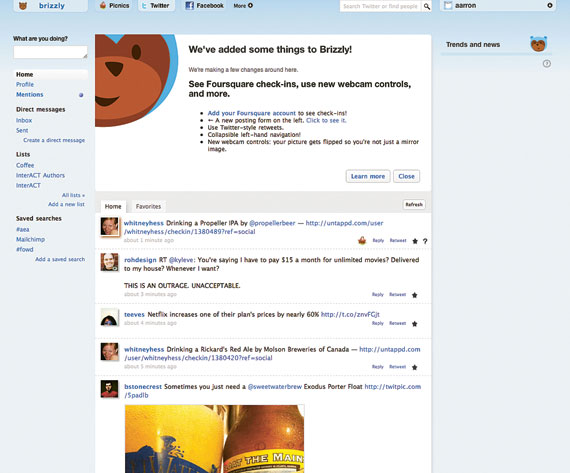570x473 pixels.
Task: Star the teeves Netflix tweet
Action: click(414, 324)
